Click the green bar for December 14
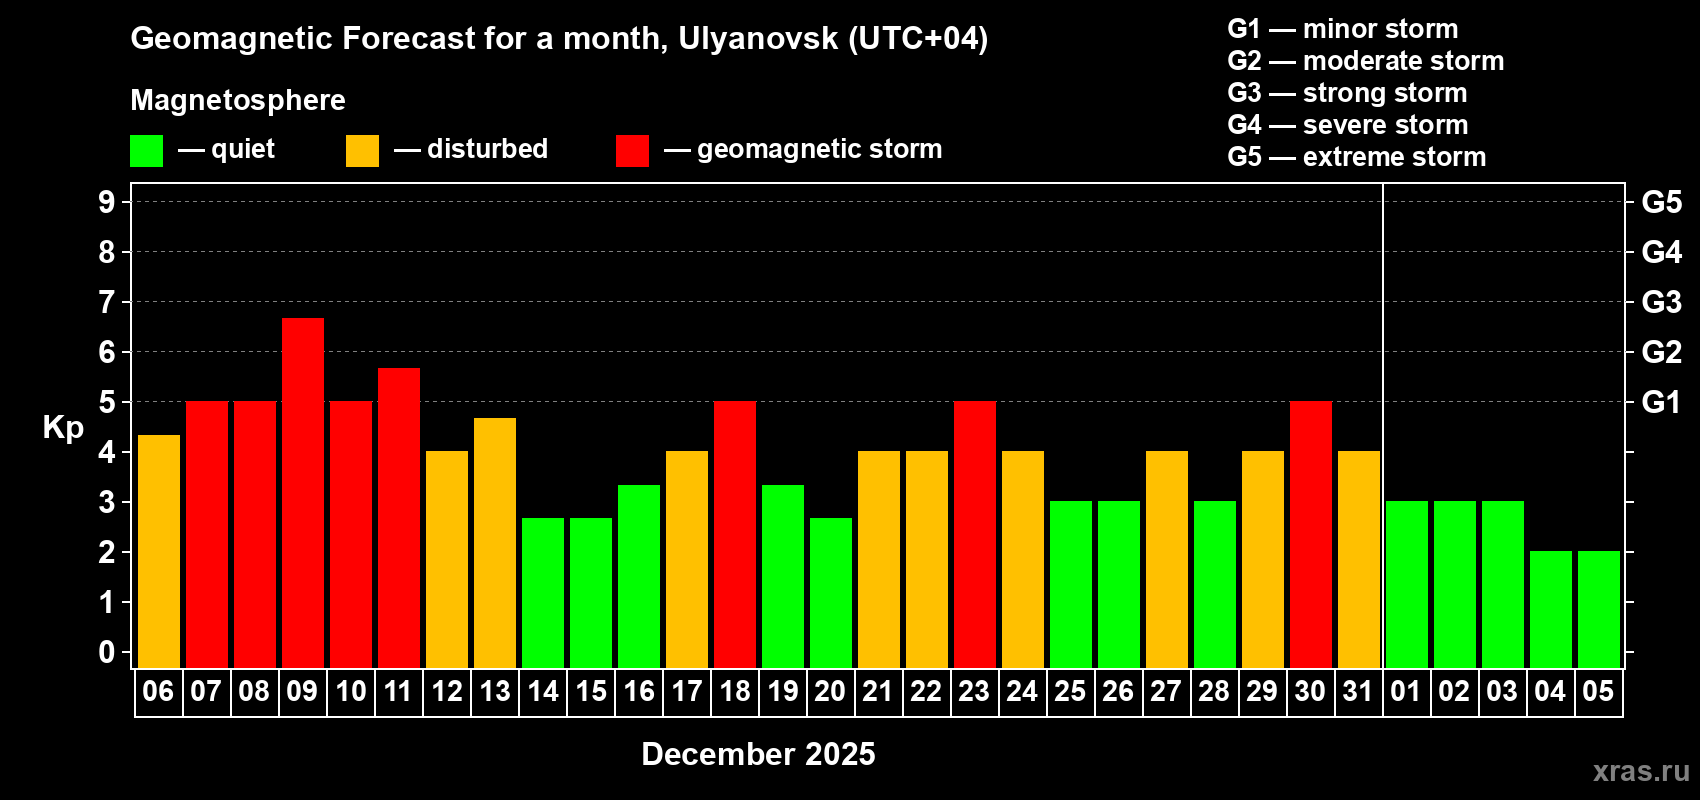 (543, 593)
